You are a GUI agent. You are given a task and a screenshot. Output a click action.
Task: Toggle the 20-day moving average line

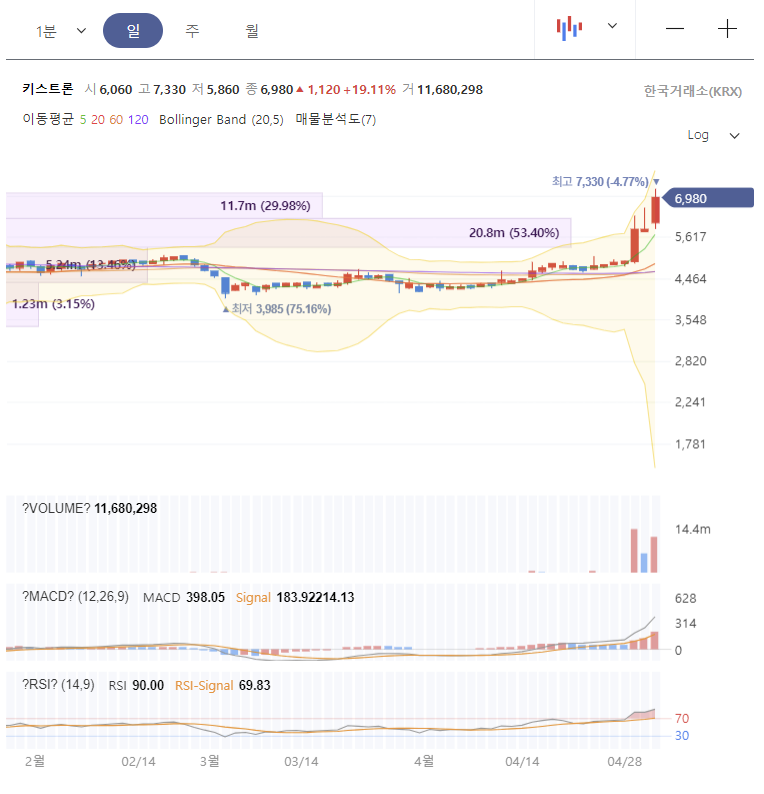click(98, 120)
